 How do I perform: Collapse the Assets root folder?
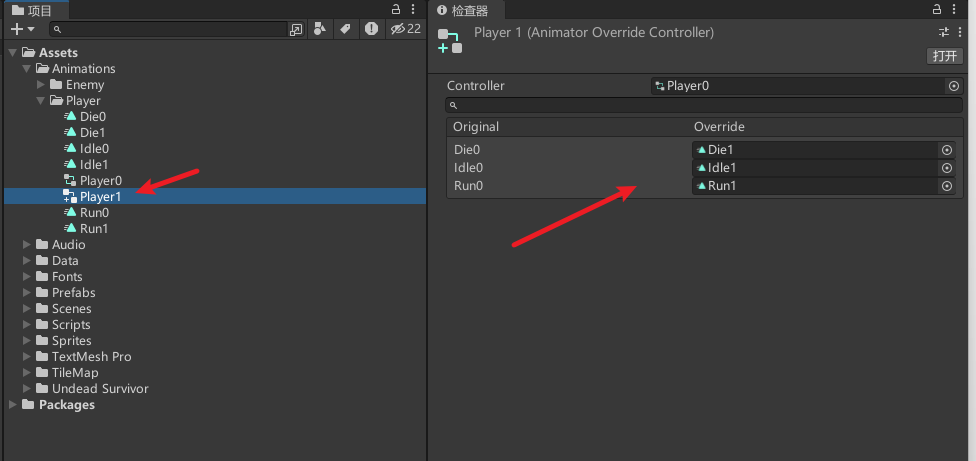12,53
